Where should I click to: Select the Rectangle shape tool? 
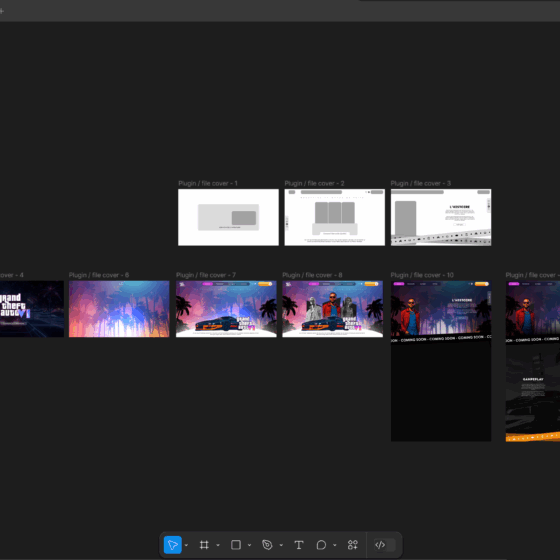tap(236, 545)
